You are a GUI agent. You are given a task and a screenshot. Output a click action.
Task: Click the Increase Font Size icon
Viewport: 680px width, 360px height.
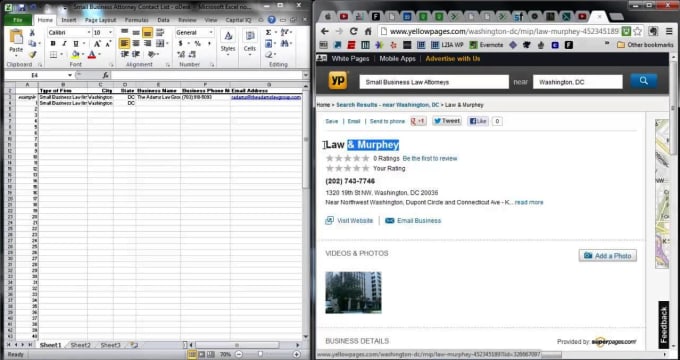tap(97, 44)
